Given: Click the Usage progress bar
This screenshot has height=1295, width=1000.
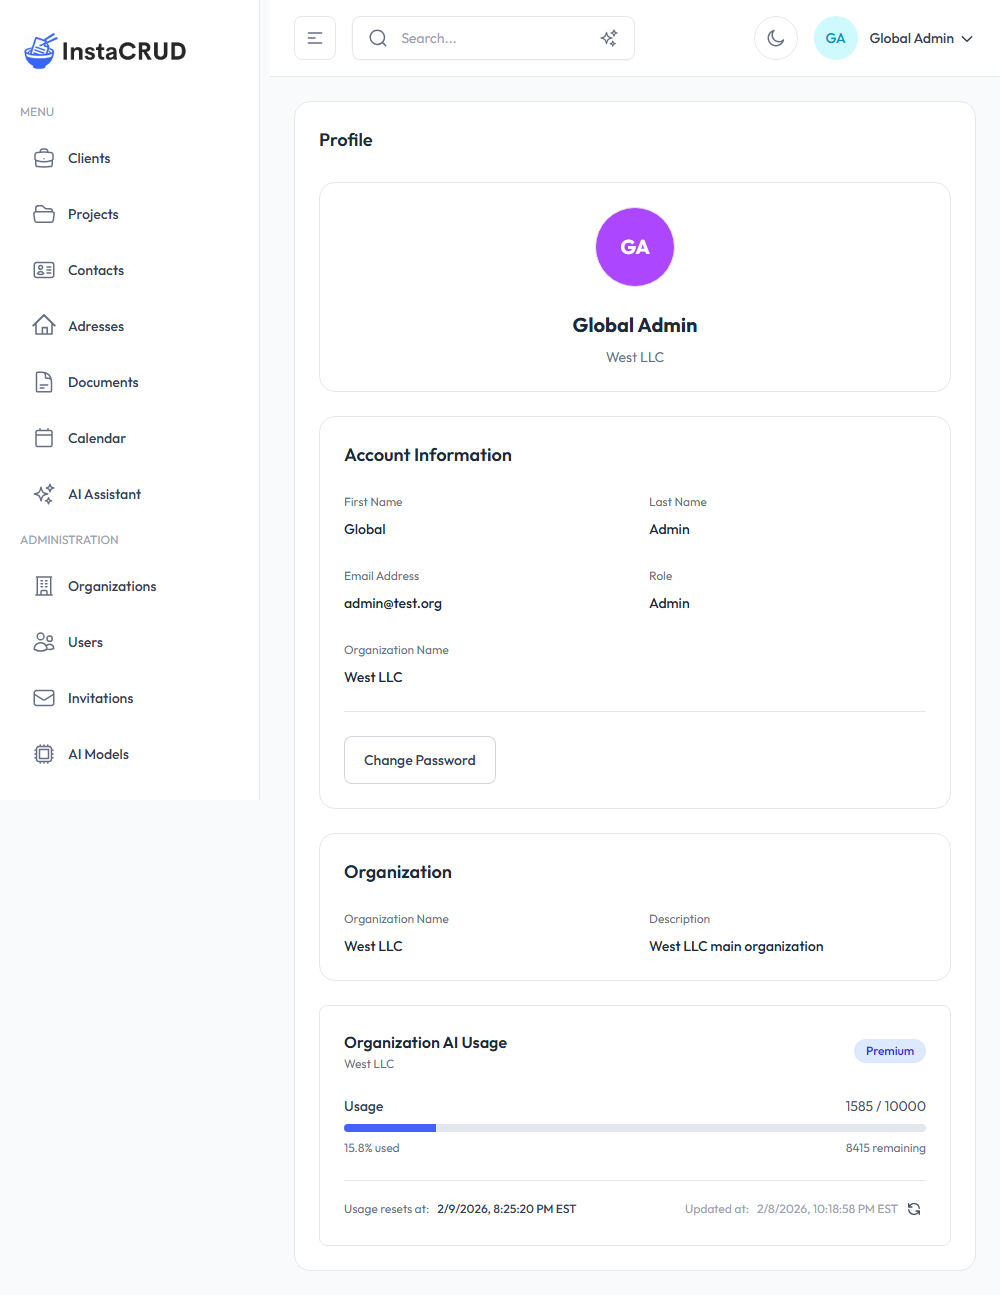Looking at the screenshot, I should [635, 1127].
